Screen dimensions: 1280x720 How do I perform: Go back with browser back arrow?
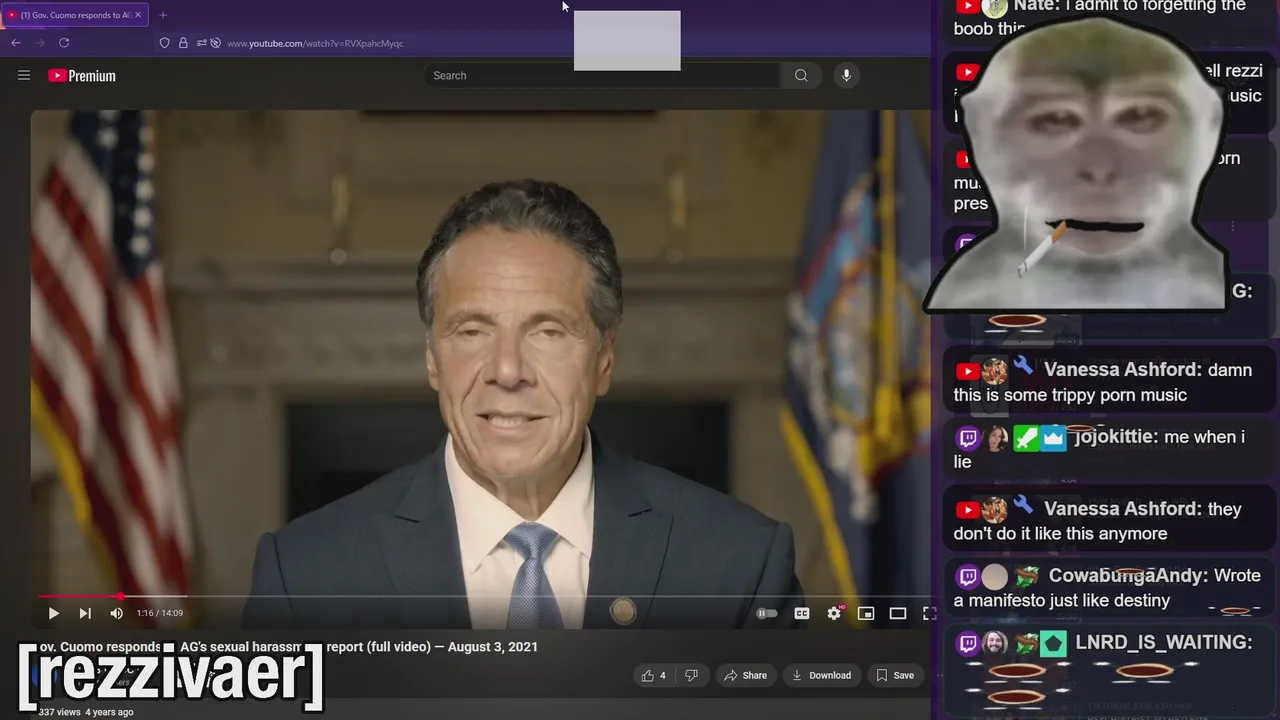click(15, 43)
